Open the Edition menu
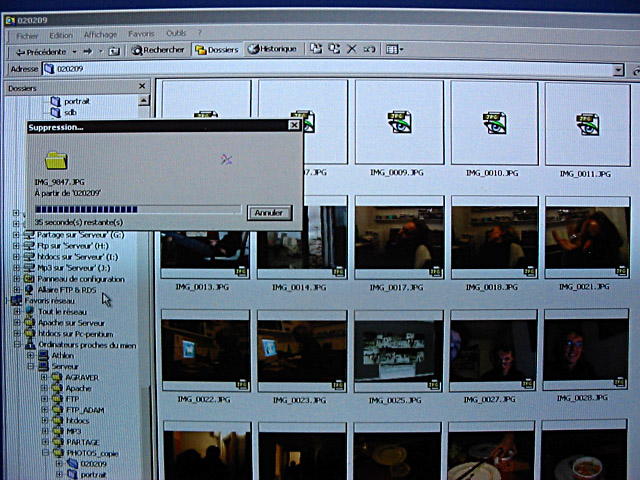 61,36
